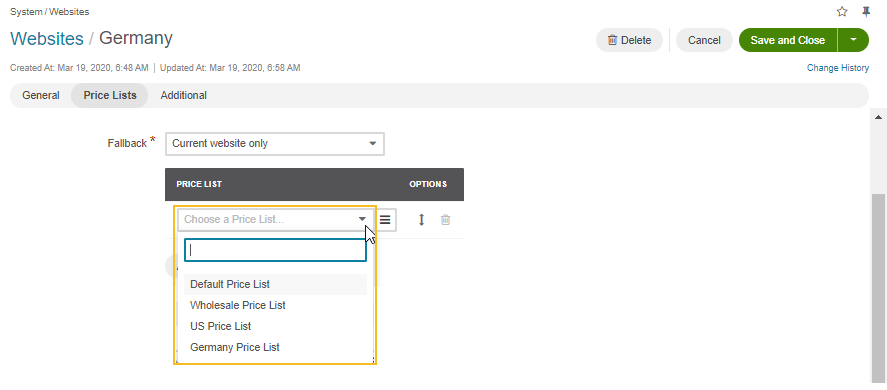The height and width of the screenshot is (390, 887).
Task: Delete the Germany website
Action: click(x=629, y=40)
